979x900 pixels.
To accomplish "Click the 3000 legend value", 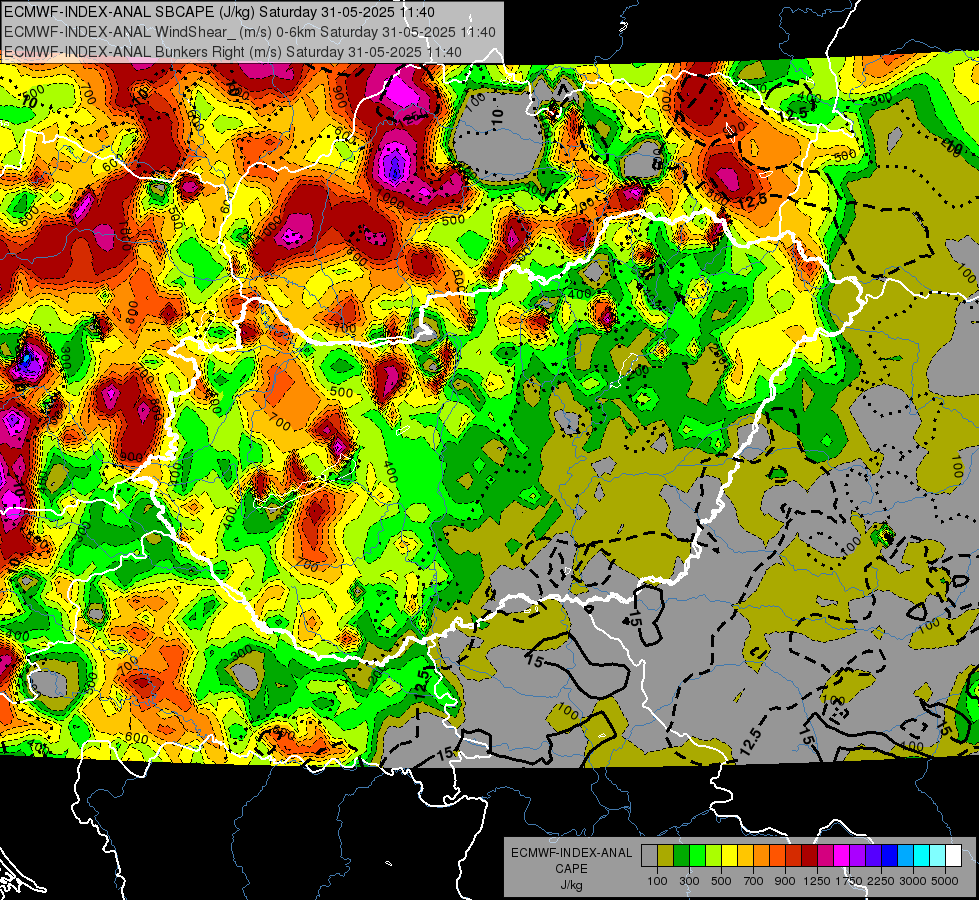I will click(913, 881).
